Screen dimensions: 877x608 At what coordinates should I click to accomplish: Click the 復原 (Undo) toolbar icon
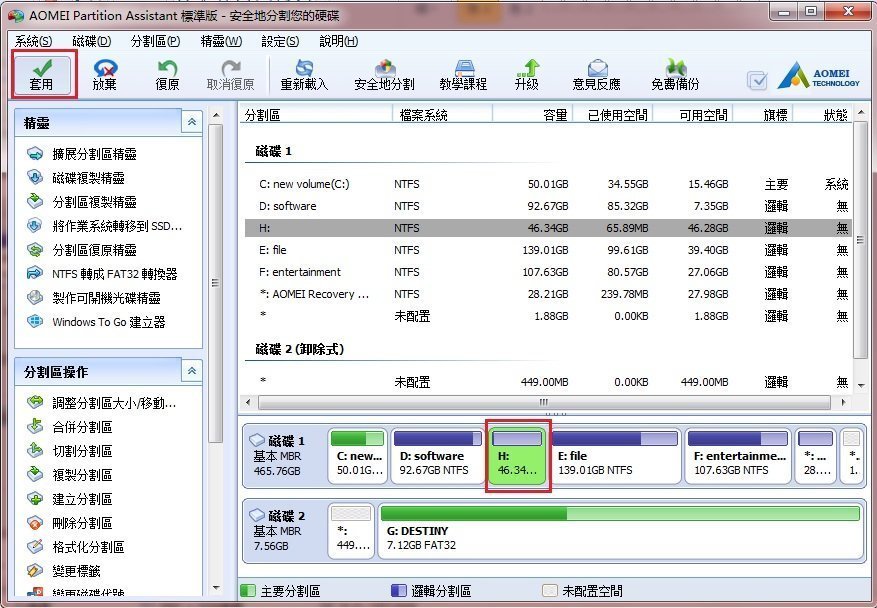[167, 74]
